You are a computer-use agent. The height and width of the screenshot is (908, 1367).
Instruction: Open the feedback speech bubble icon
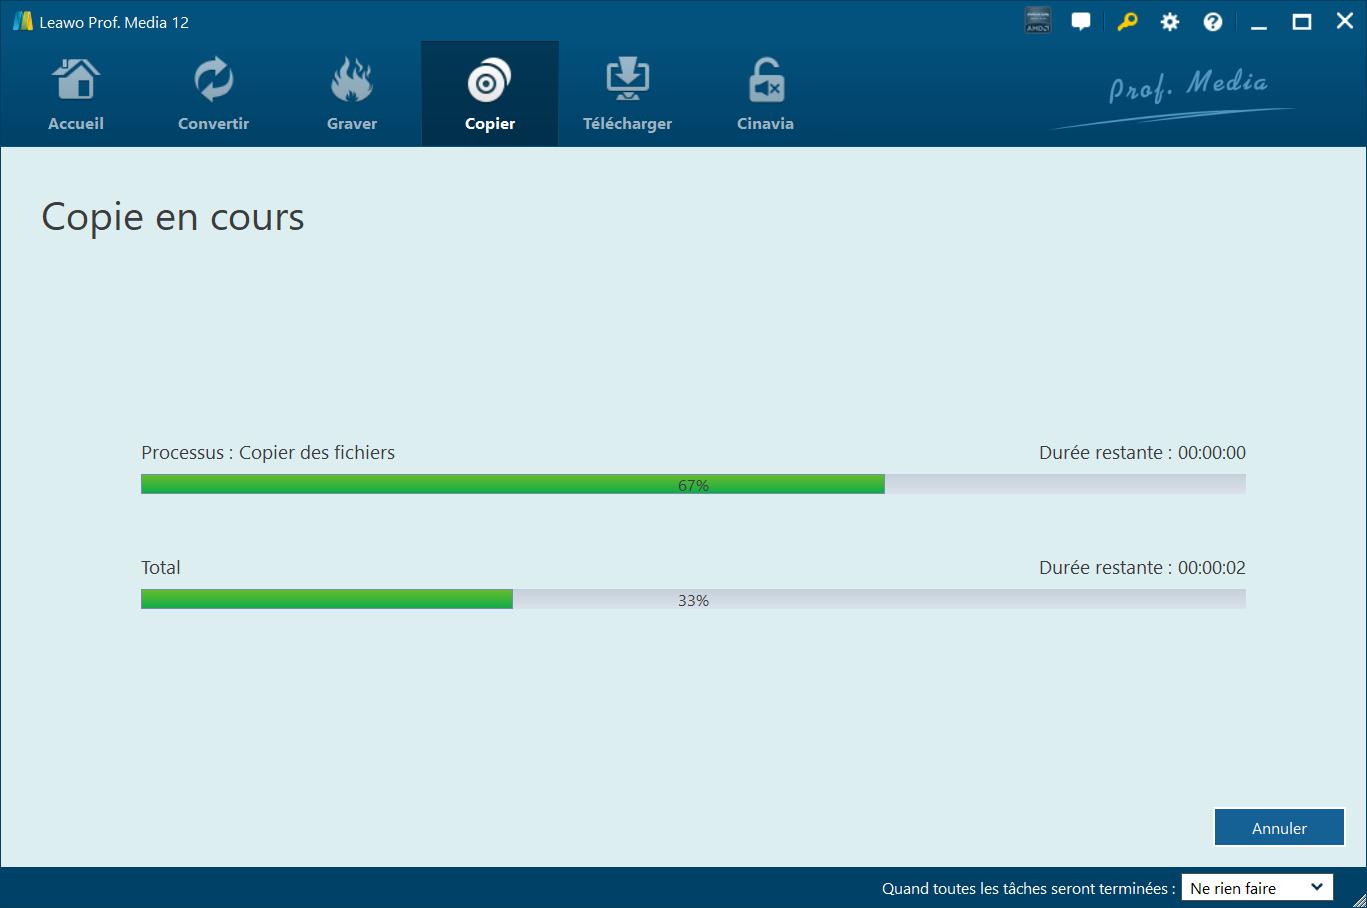click(1081, 22)
